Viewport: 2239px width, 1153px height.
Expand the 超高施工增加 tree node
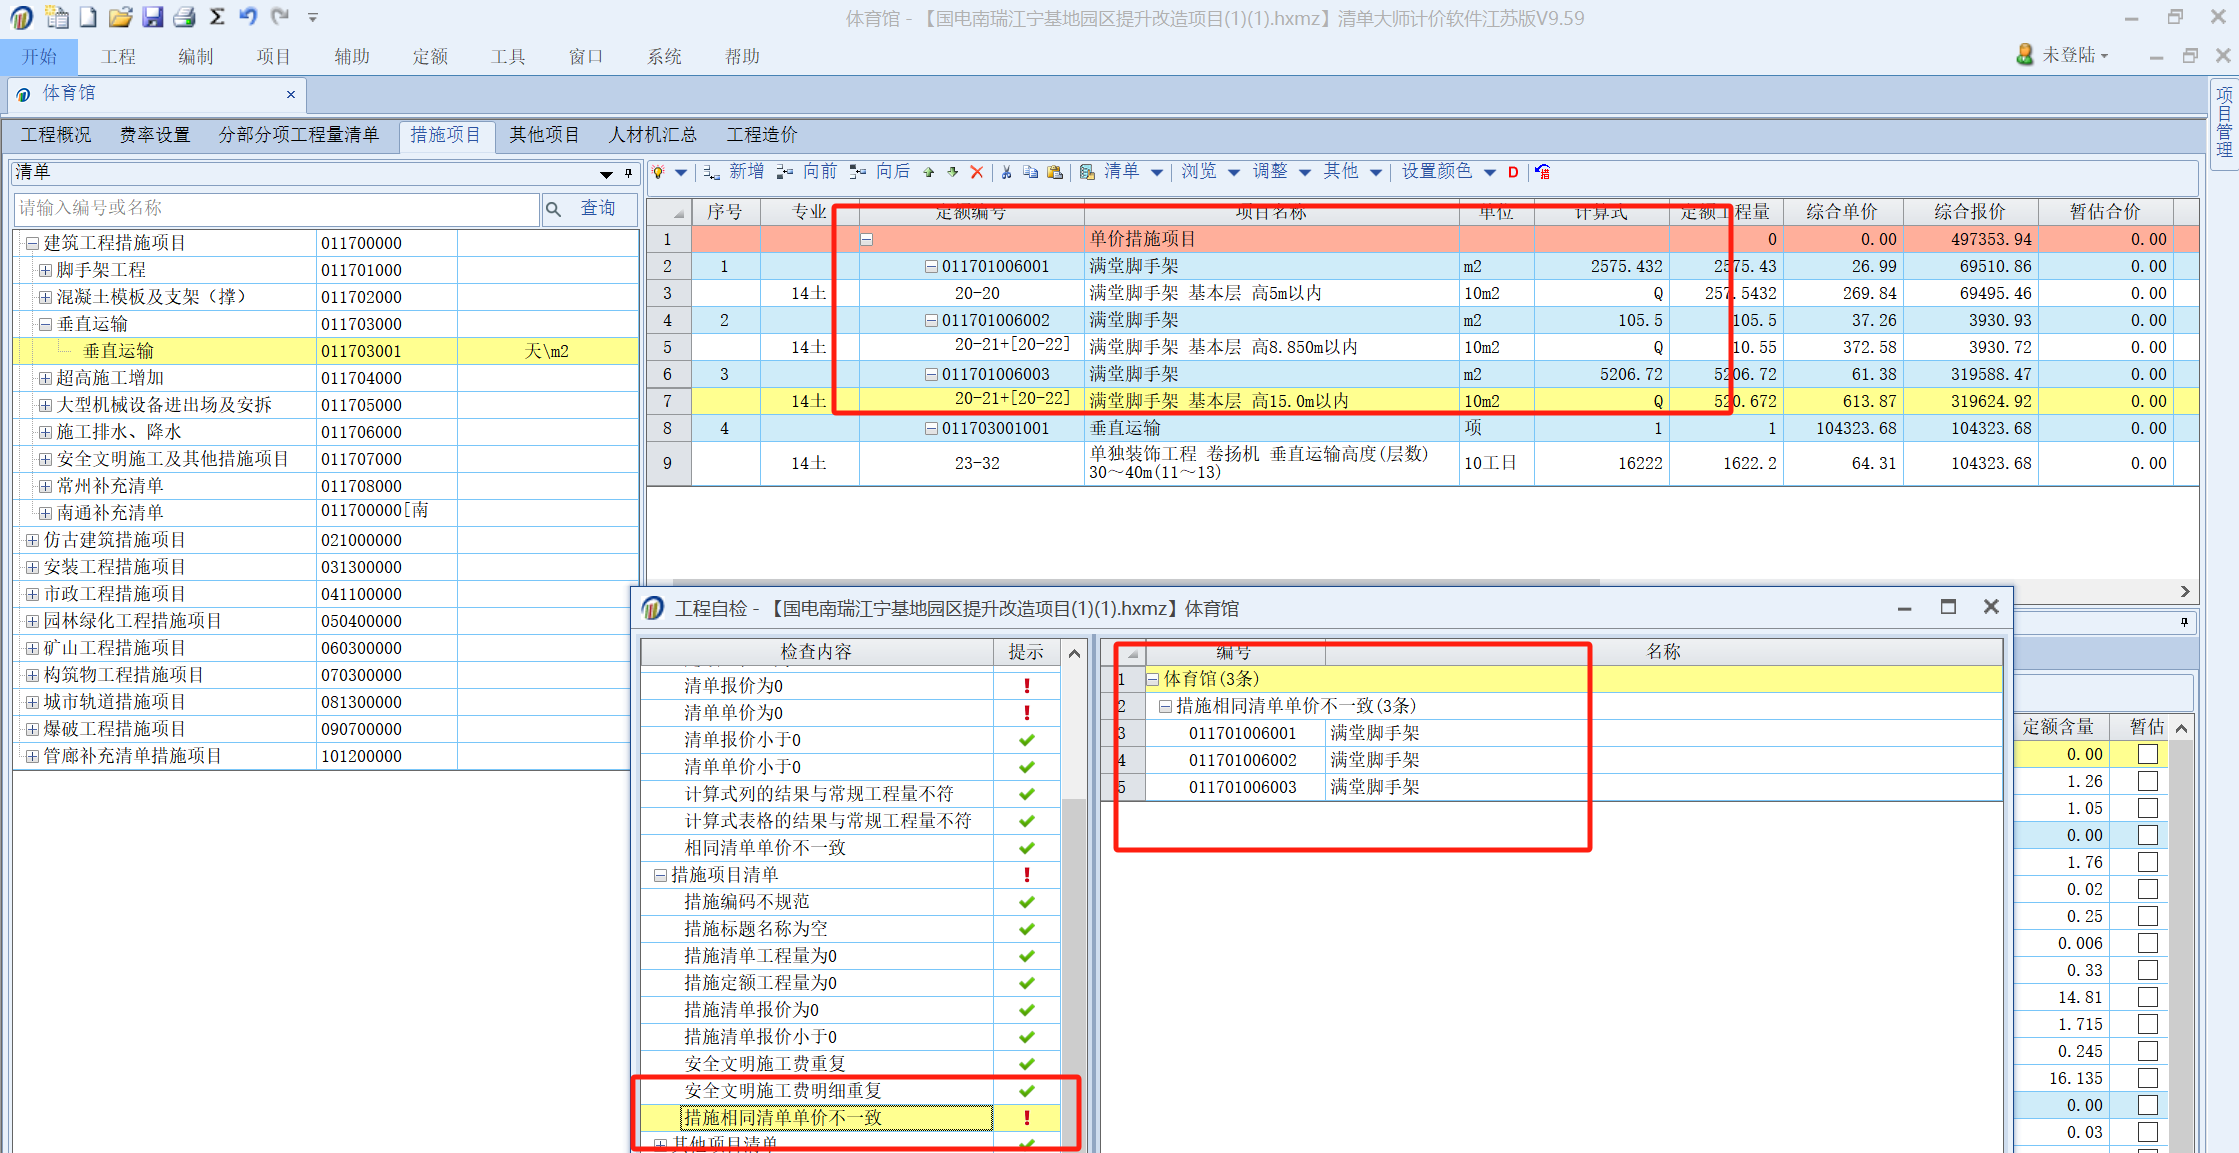[x=45, y=378]
